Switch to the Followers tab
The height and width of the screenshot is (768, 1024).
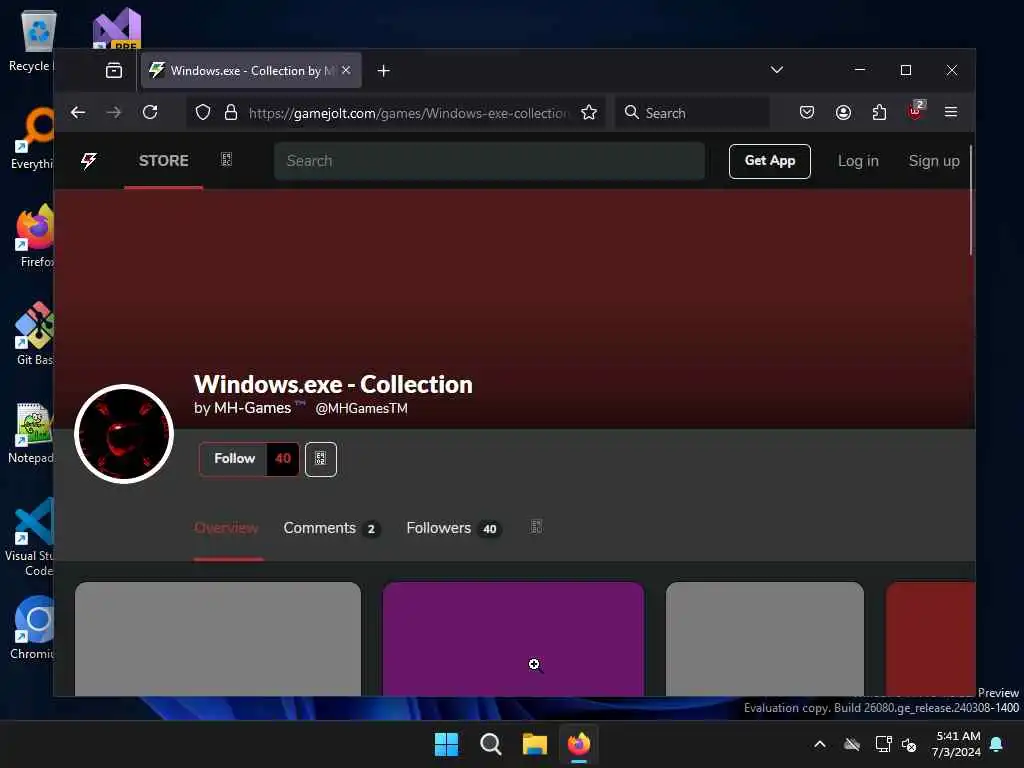(x=454, y=528)
